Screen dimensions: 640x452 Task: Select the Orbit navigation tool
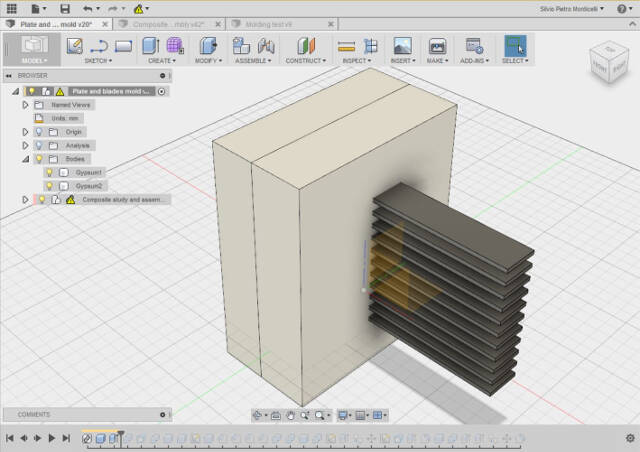257,416
